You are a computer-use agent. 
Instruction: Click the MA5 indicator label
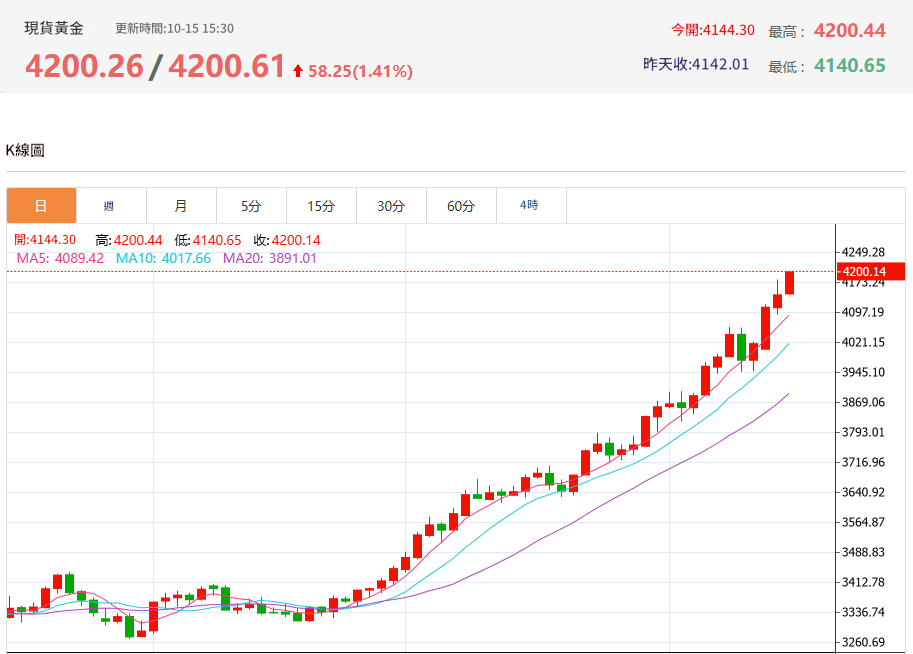60,258
